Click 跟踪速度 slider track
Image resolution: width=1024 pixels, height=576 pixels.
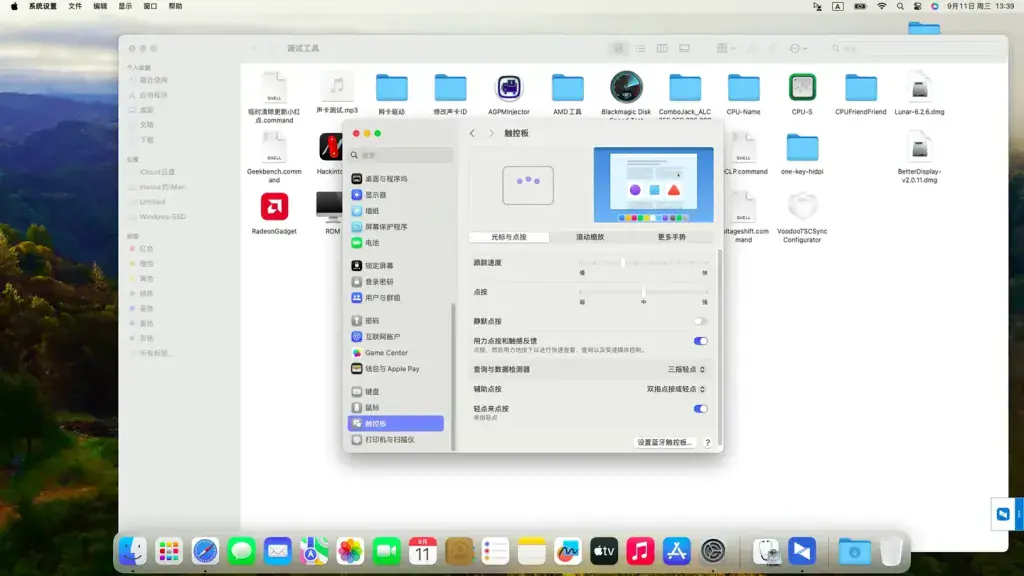(x=643, y=263)
